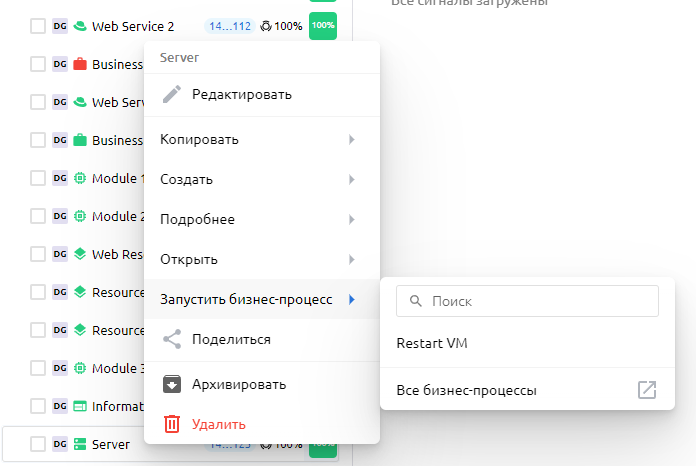Select Запустить бизнес-процесс menu entry
Viewport: 696px width, 466px height.
[246, 299]
